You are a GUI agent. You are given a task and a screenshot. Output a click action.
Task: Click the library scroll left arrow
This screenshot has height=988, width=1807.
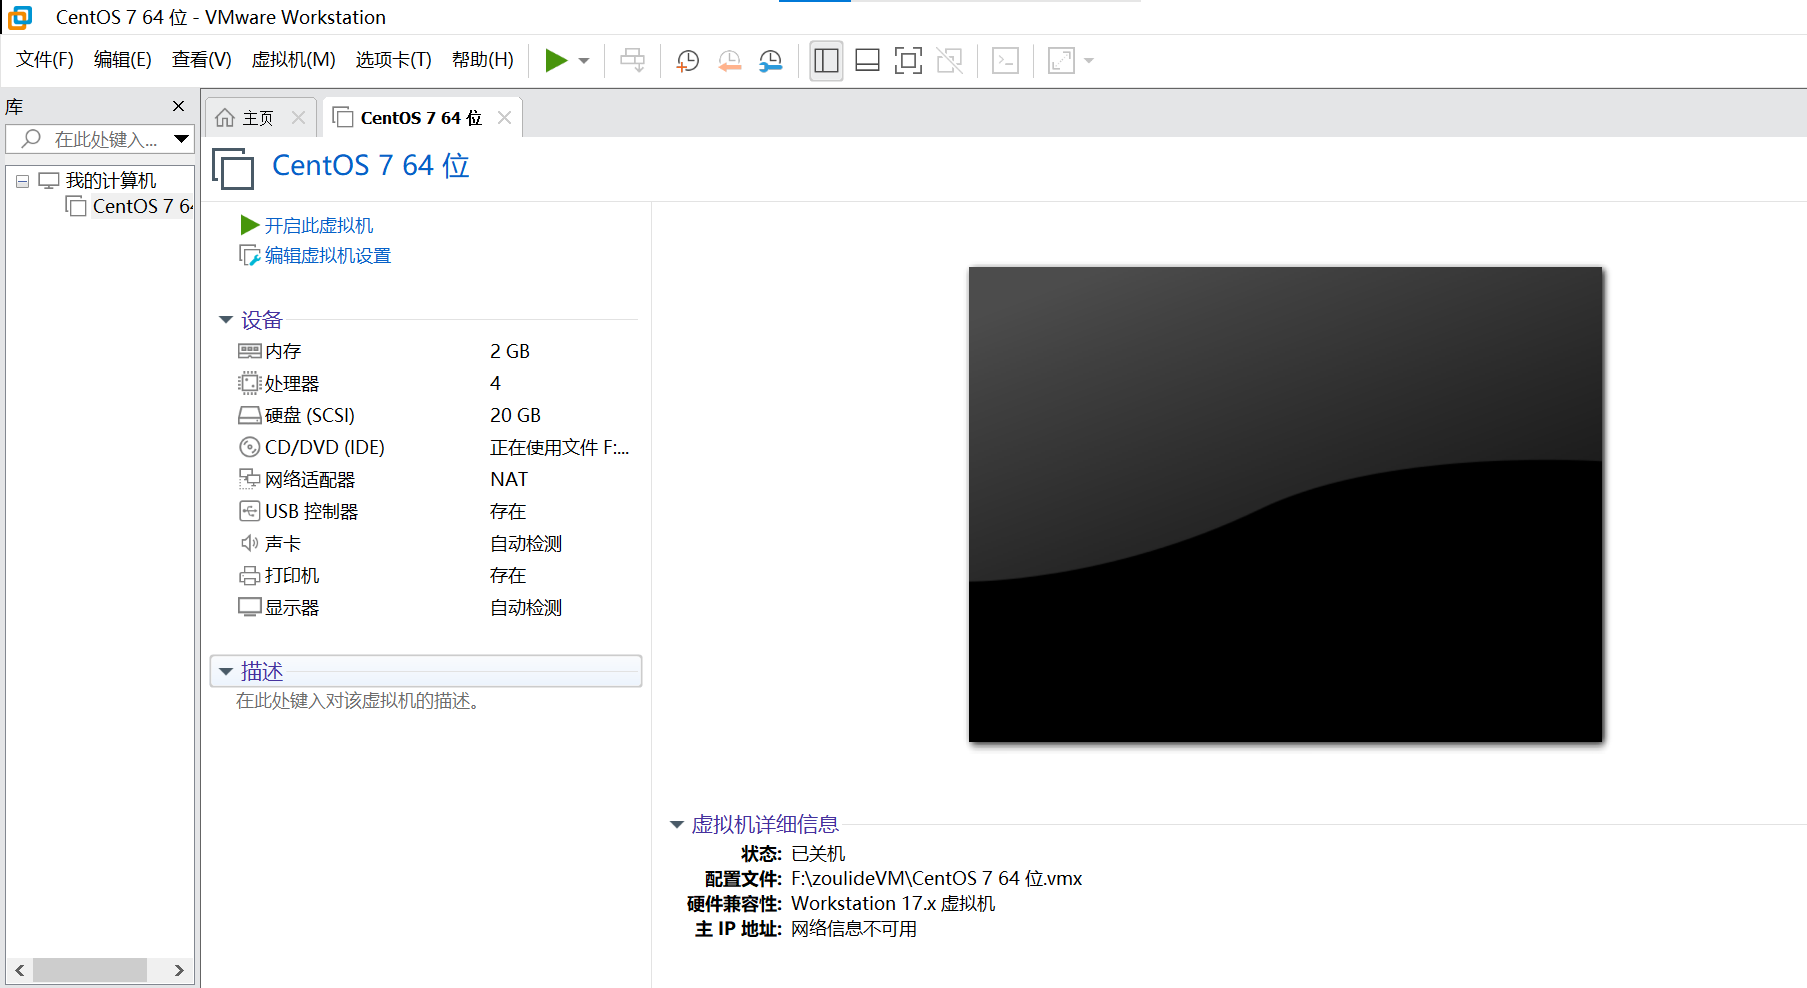[x=19, y=970]
